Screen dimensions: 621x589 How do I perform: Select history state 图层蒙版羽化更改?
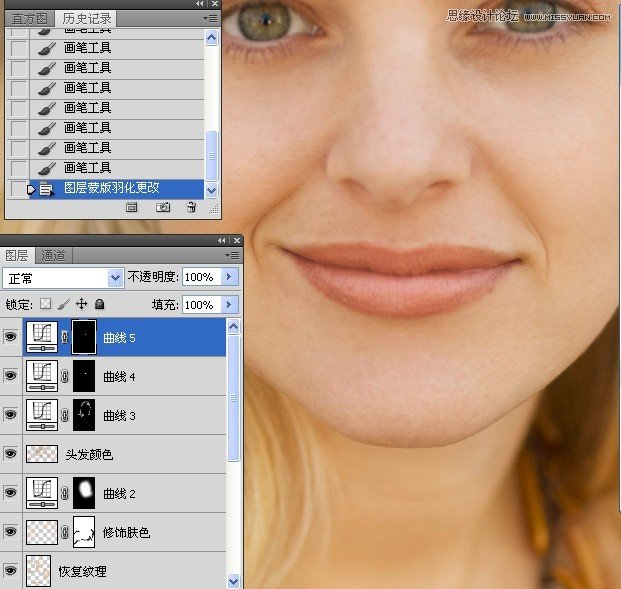(x=116, y=189)
